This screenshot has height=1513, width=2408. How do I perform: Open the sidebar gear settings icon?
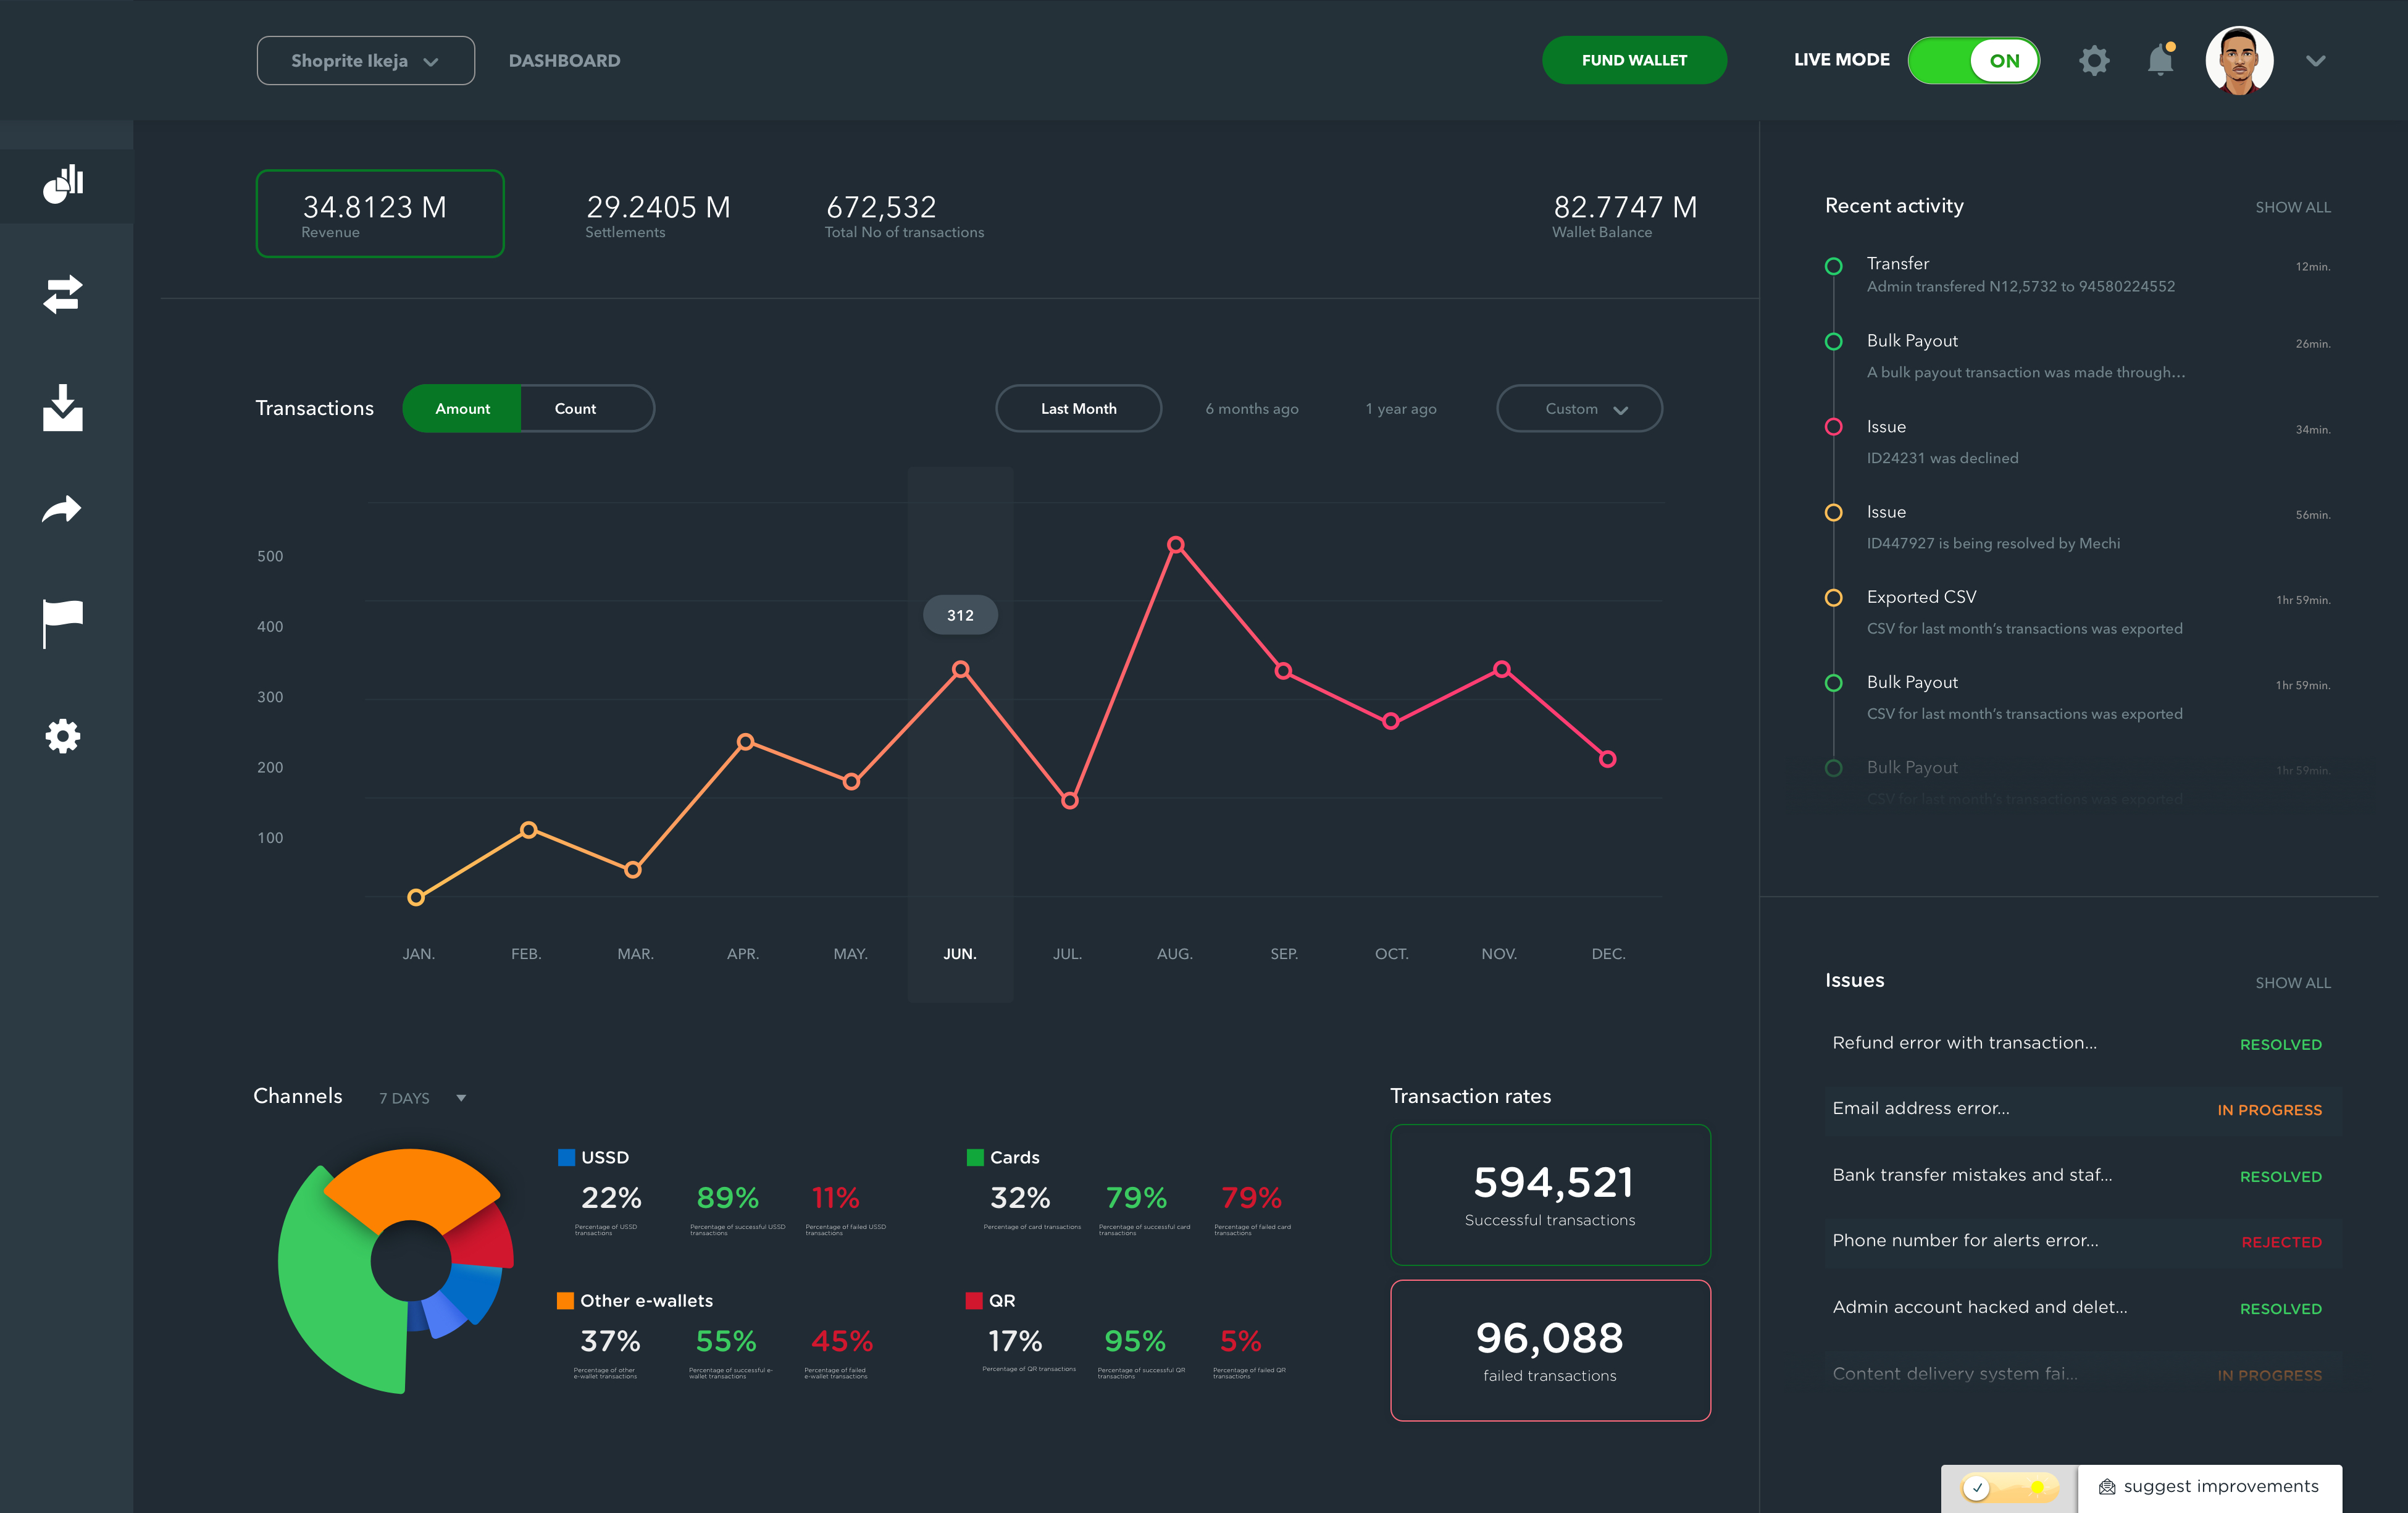pos(62,736)
